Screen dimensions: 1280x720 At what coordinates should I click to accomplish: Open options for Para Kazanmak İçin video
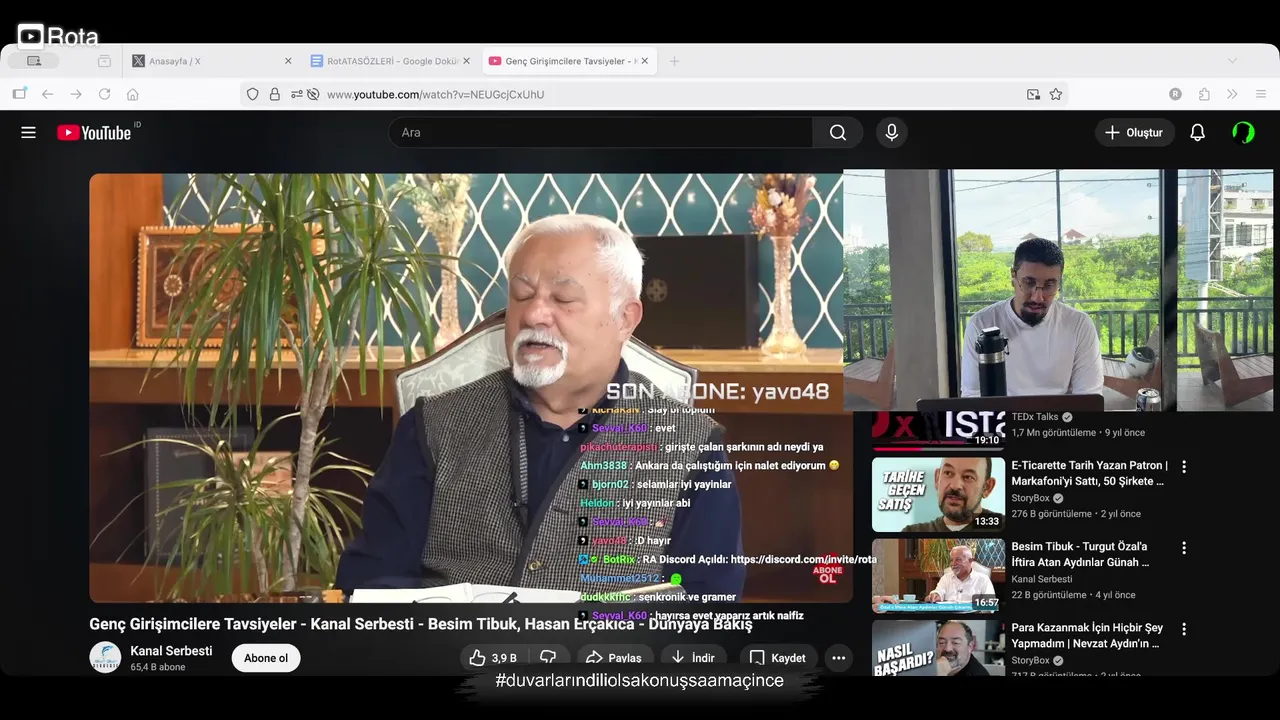1184,630
